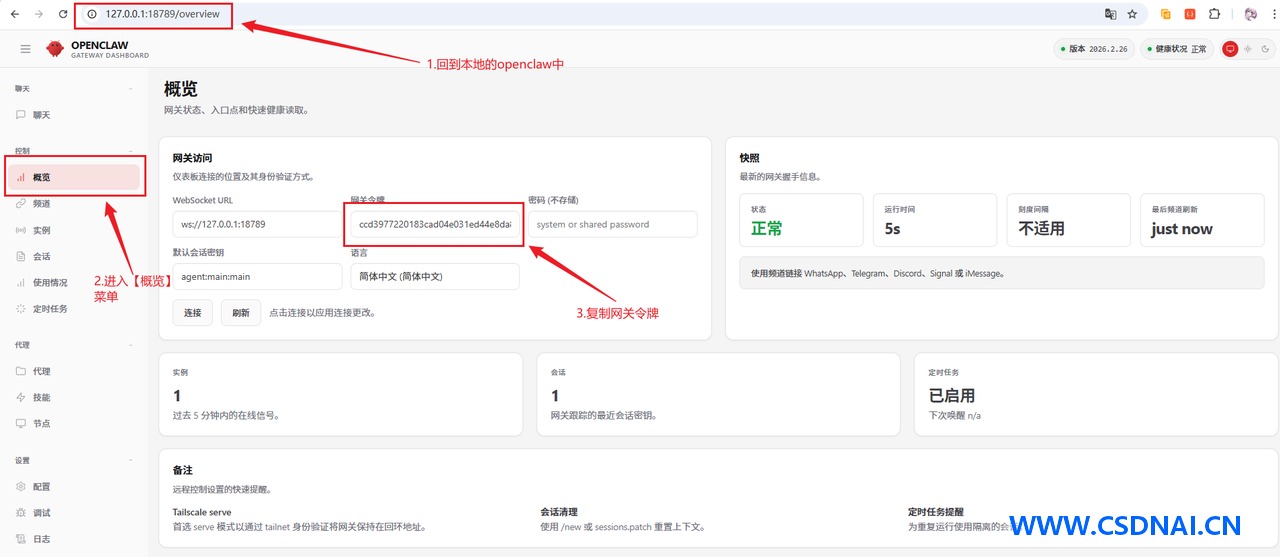
Task: Click the 最后频道刷新 just now card
Action: click(x=1202, y=220)
